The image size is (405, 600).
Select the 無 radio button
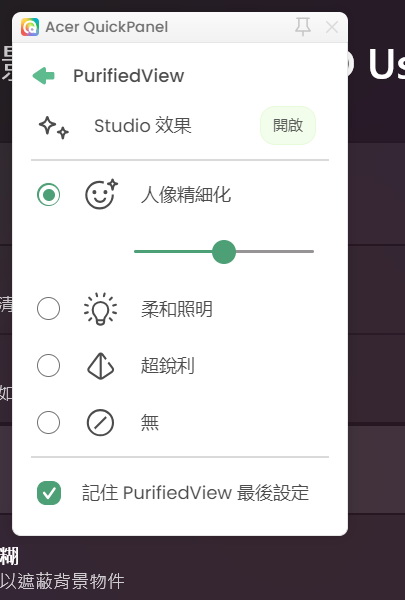tap(49, 422)
